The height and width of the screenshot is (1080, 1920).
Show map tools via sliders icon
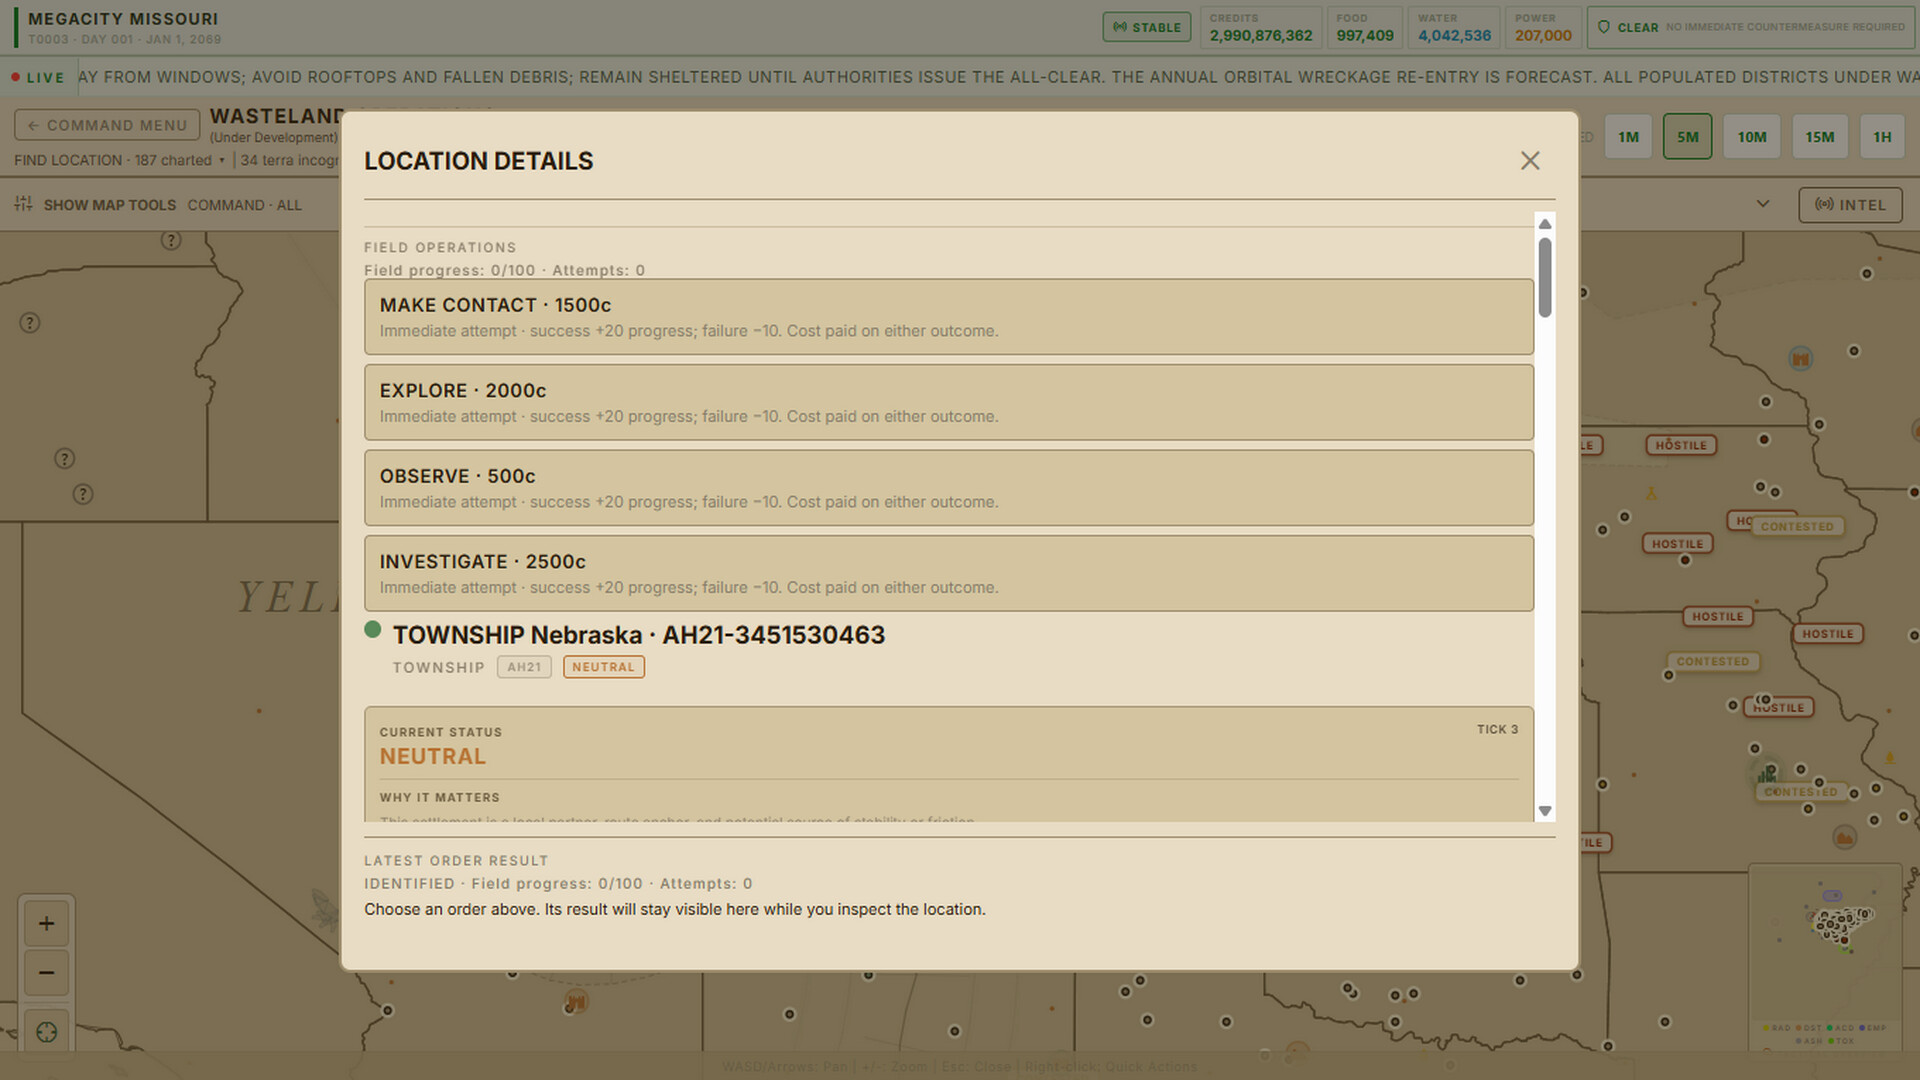pos(23,204)
